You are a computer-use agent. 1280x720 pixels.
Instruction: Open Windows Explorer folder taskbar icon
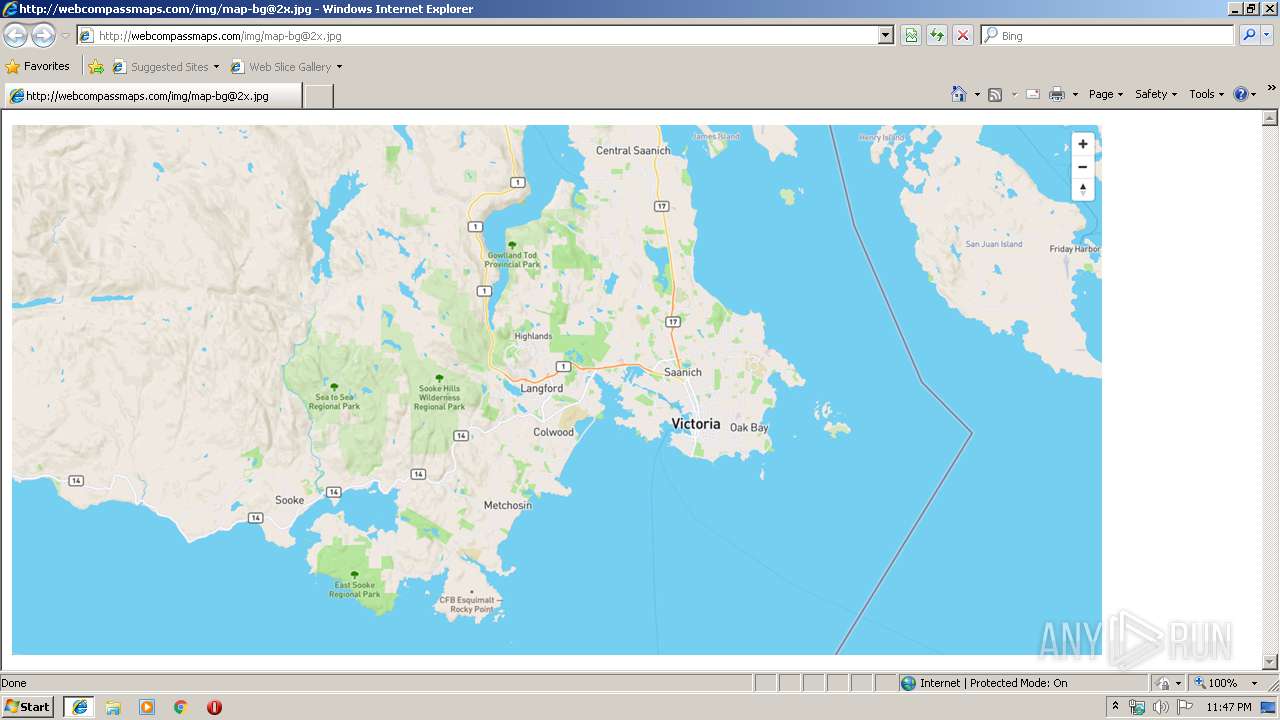tap(113, 707)
